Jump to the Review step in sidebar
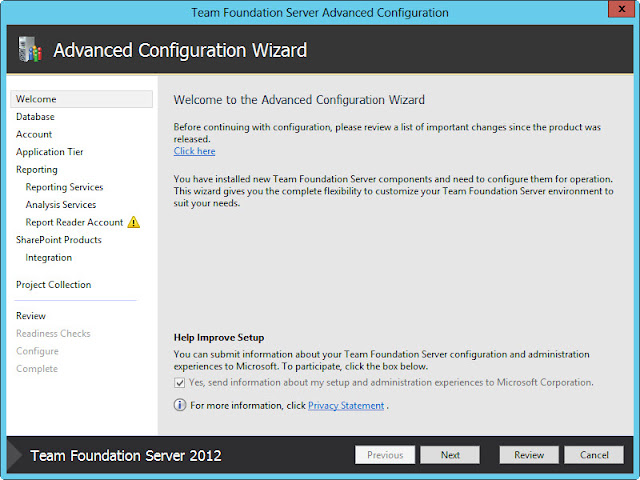This screenshot has height=480, width=640. (x=31, y=316)
